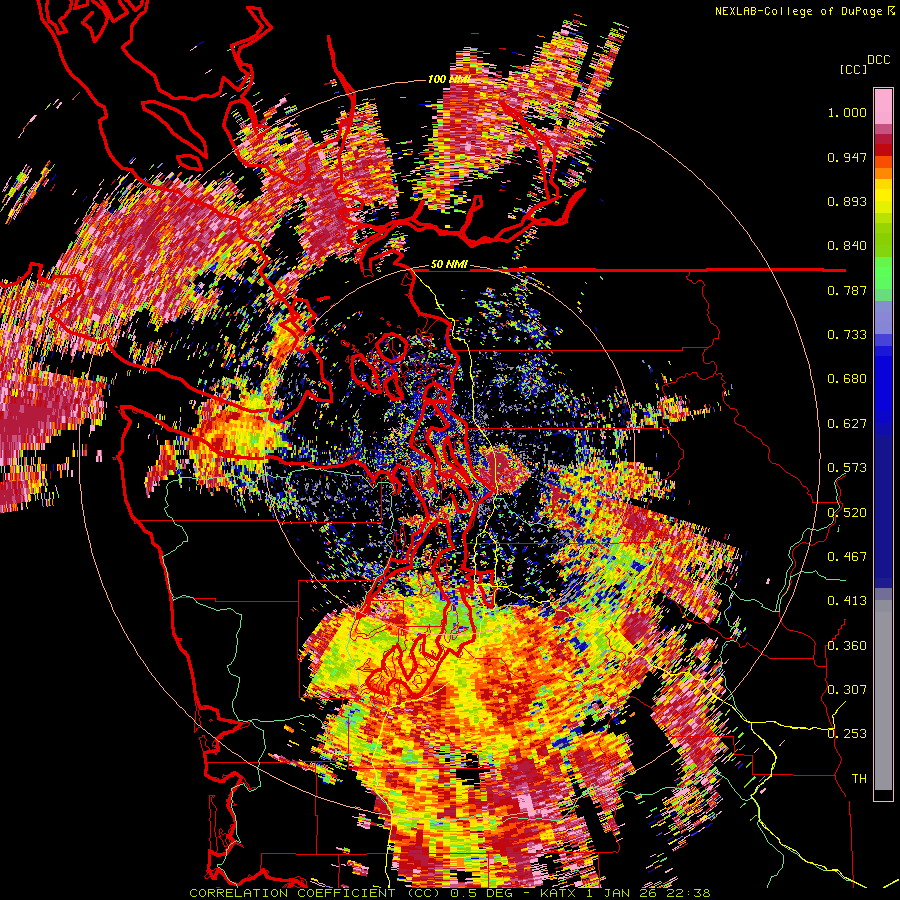Click the 0.840 value on color scale
Image resolution: width=900 pixels, height=900 pixels.
[847, 246]
